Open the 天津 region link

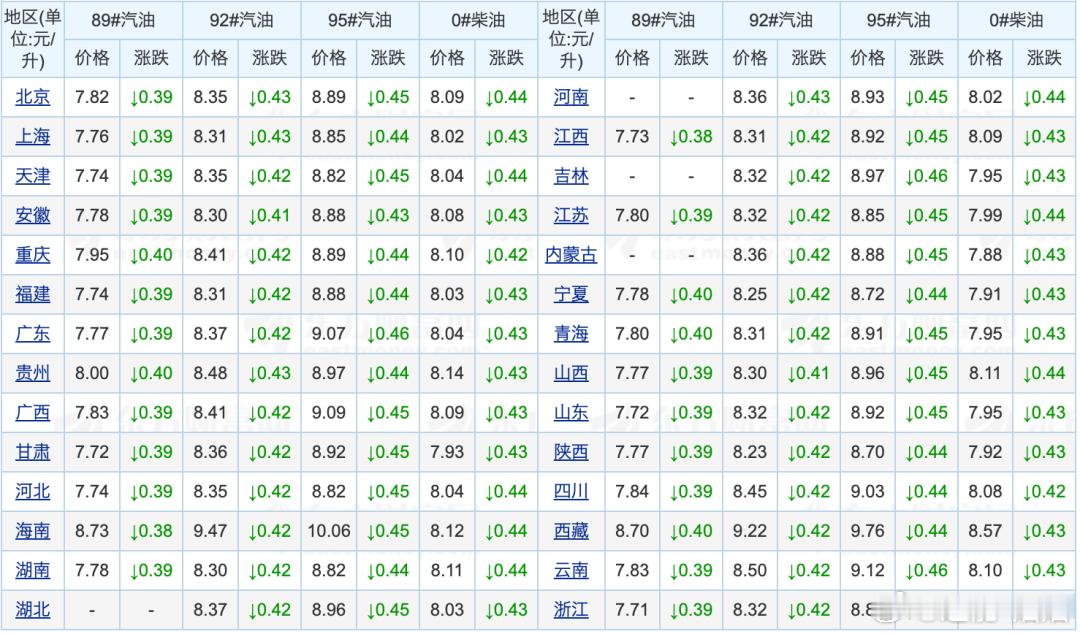point(32,176)
